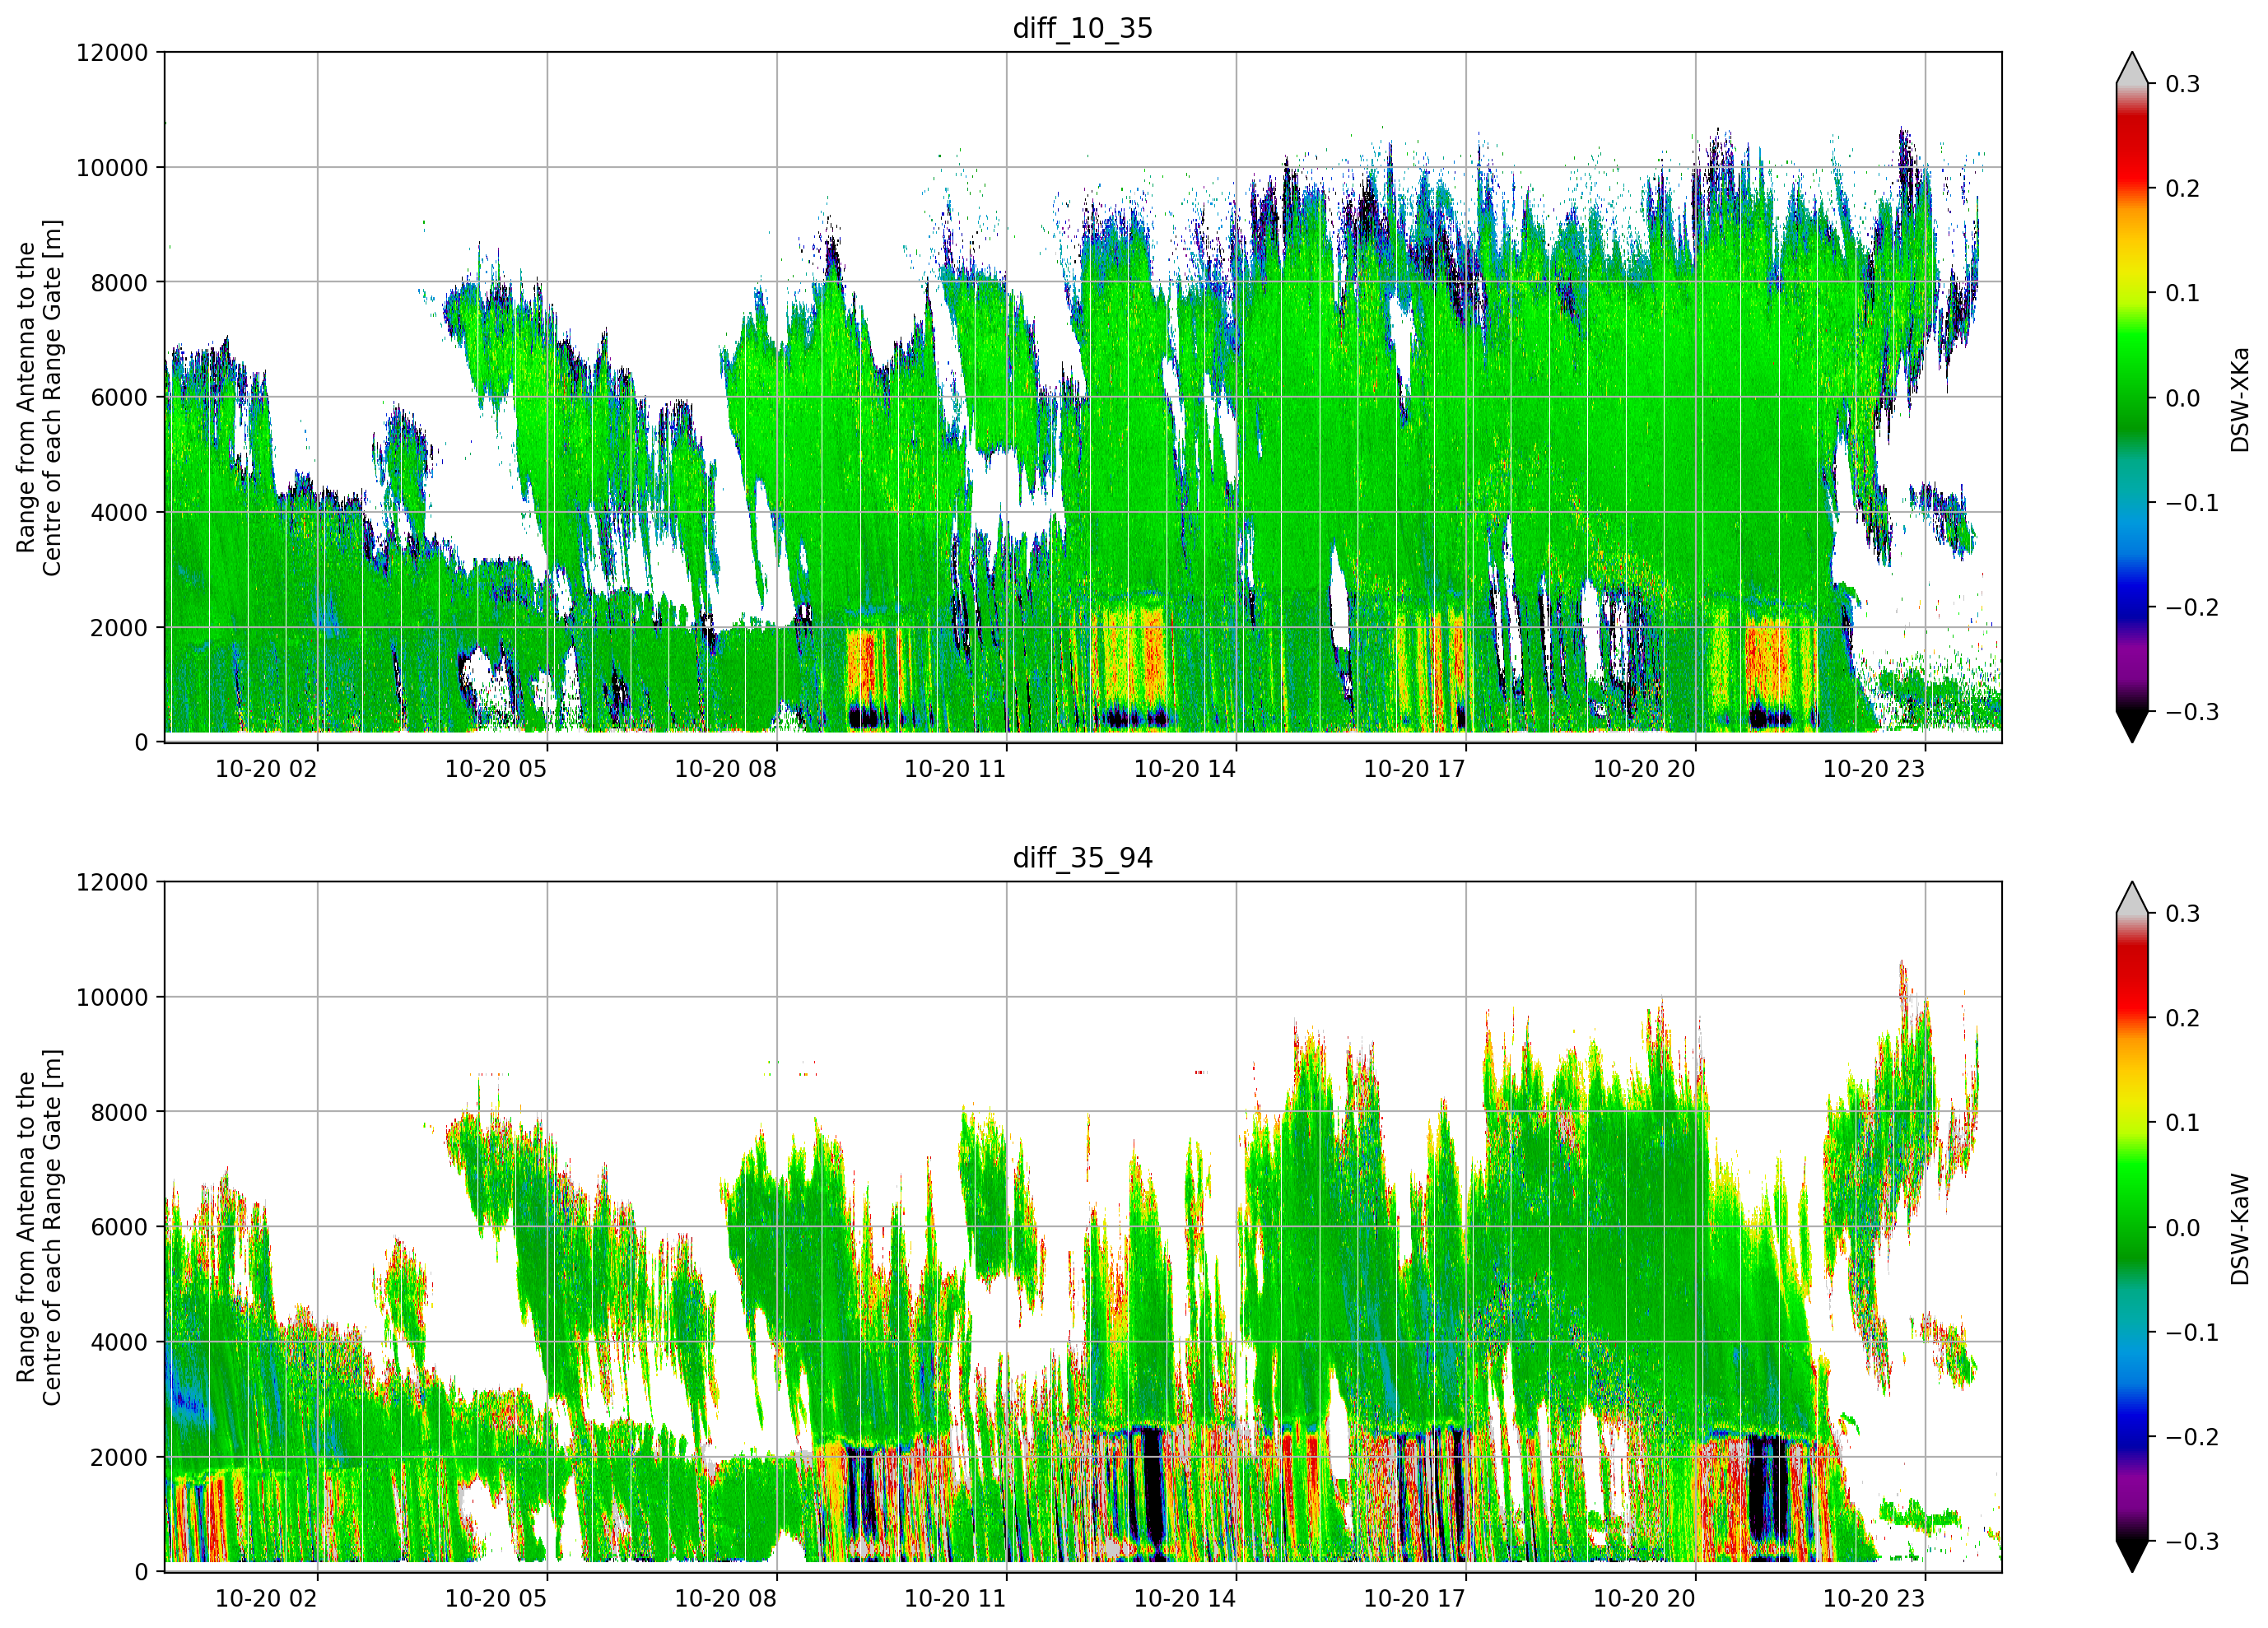
Task: Click x tick '10-20 14' under diff_35_94
Action: 1185,1598
